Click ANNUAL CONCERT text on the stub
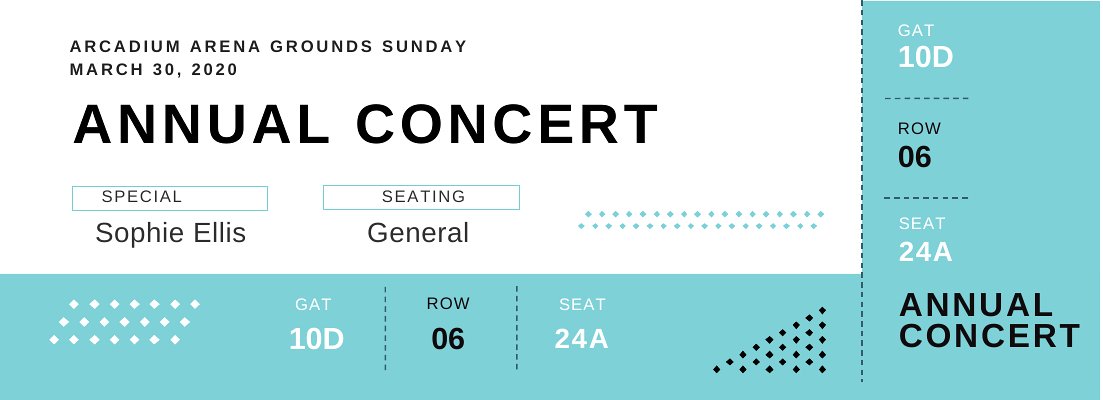Image resolution: width=1103 pixels, height=400 pixels. (x=989, y=320)
